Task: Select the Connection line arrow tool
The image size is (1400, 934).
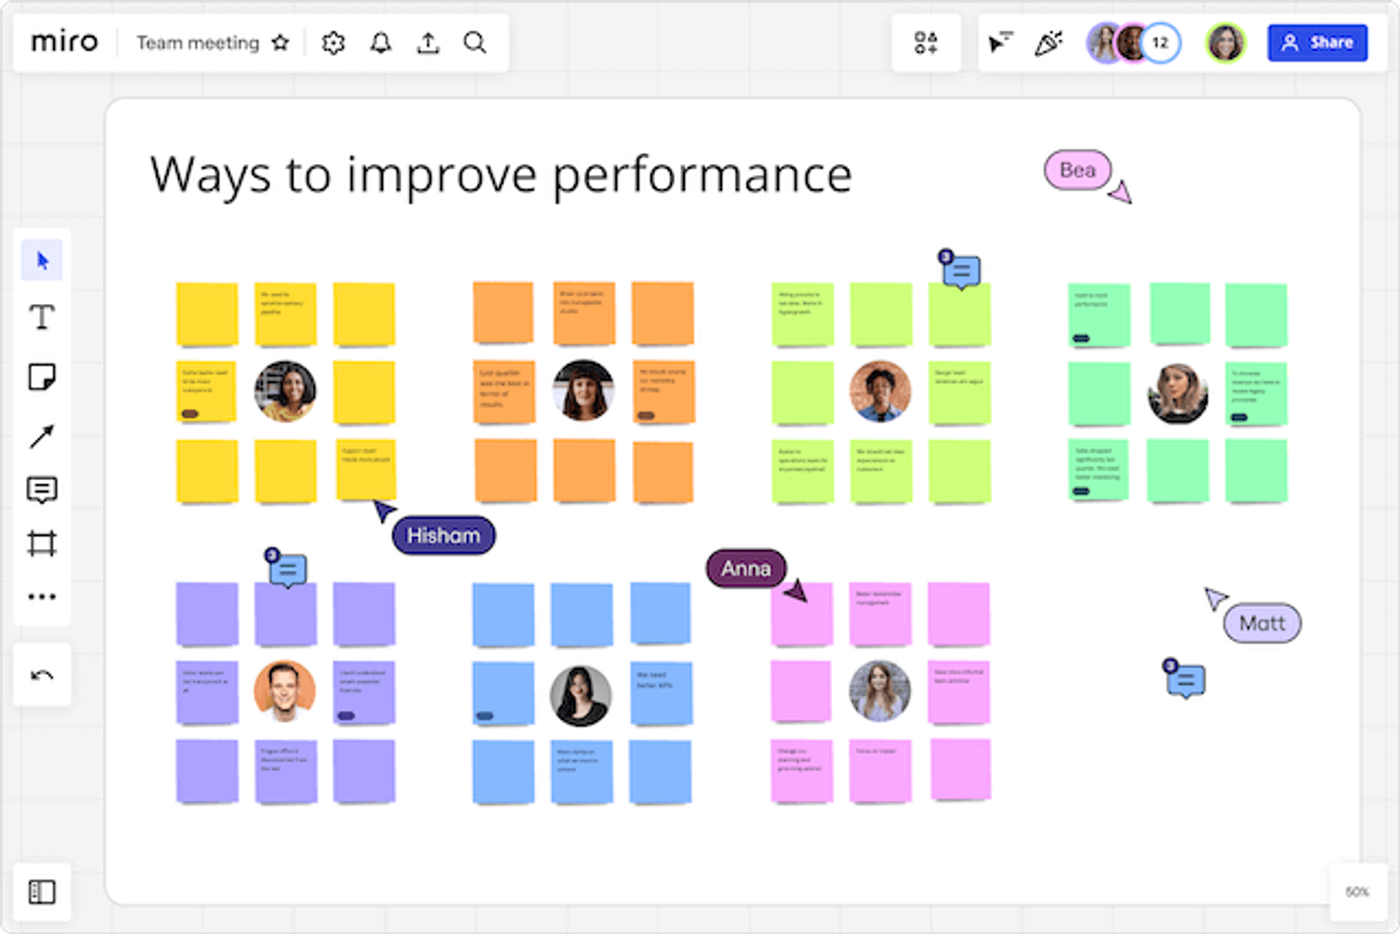Action: tap(42, 436)
